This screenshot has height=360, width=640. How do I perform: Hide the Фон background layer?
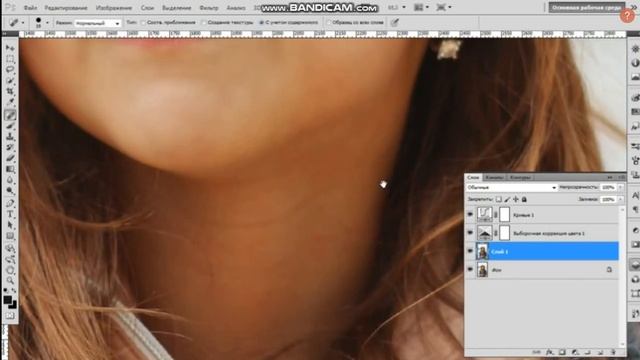tap(470, 269)
